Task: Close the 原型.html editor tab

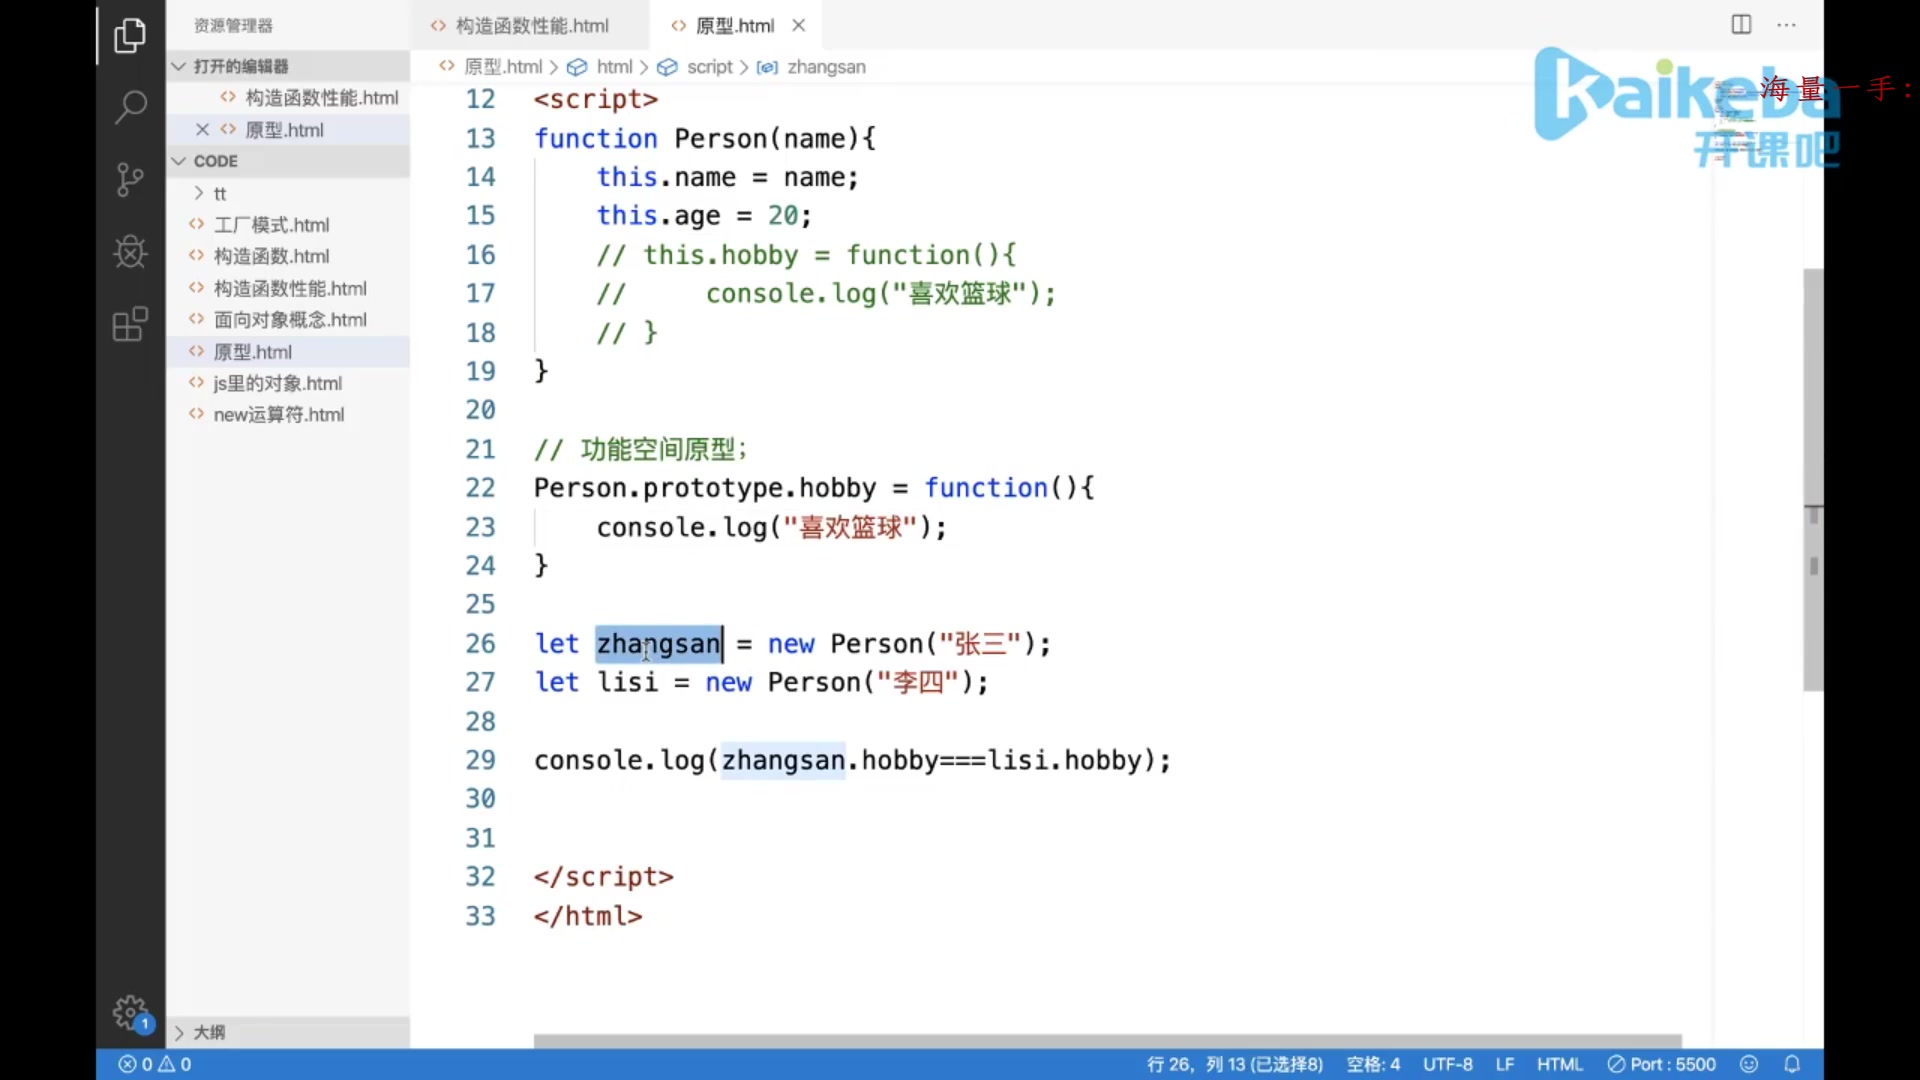Action: click(x=798, y=25)
